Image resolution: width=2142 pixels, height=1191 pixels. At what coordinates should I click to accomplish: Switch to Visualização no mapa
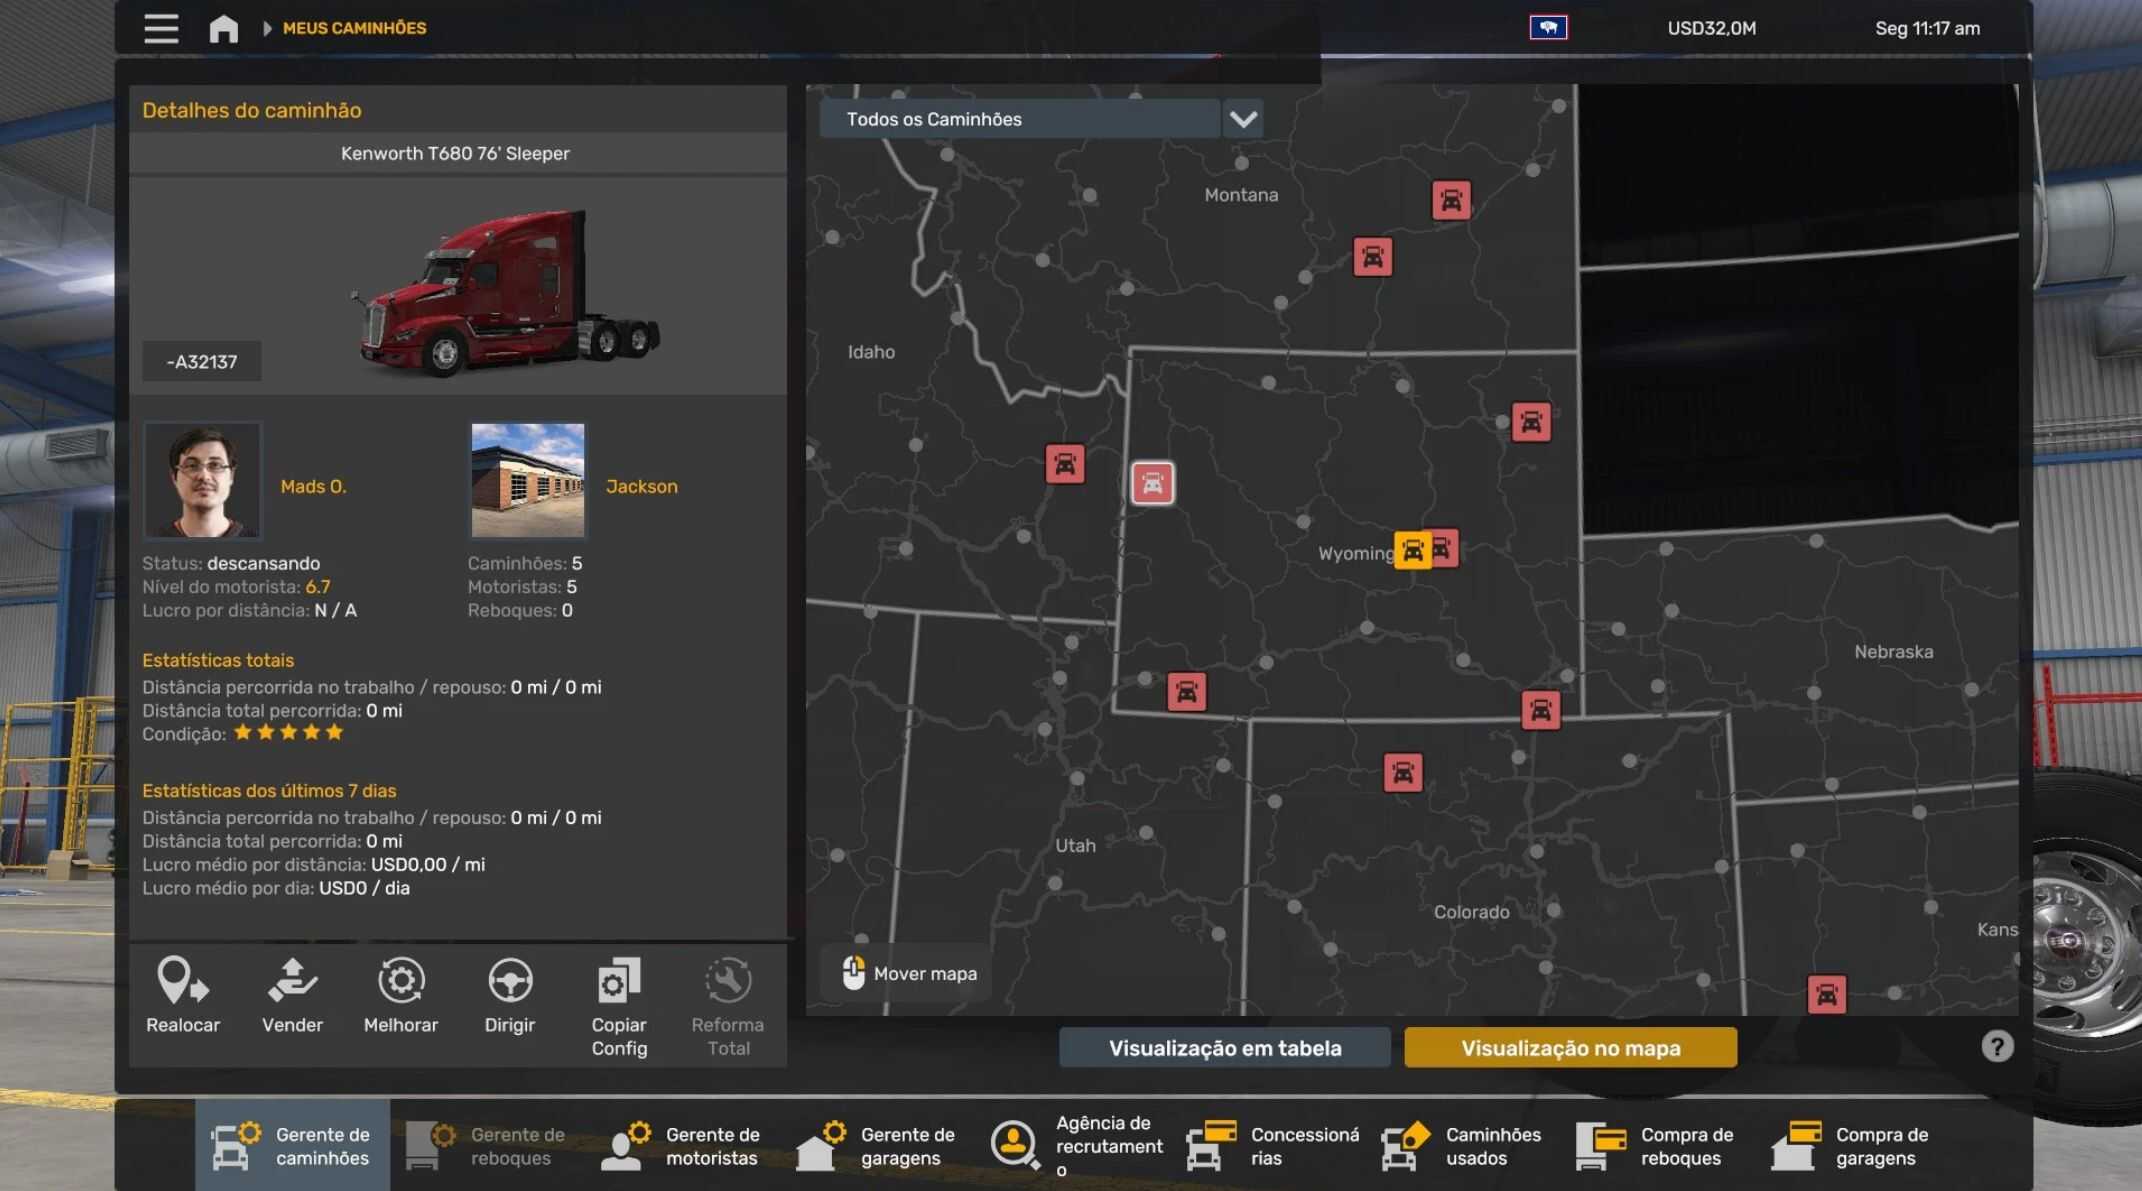1570,1048
